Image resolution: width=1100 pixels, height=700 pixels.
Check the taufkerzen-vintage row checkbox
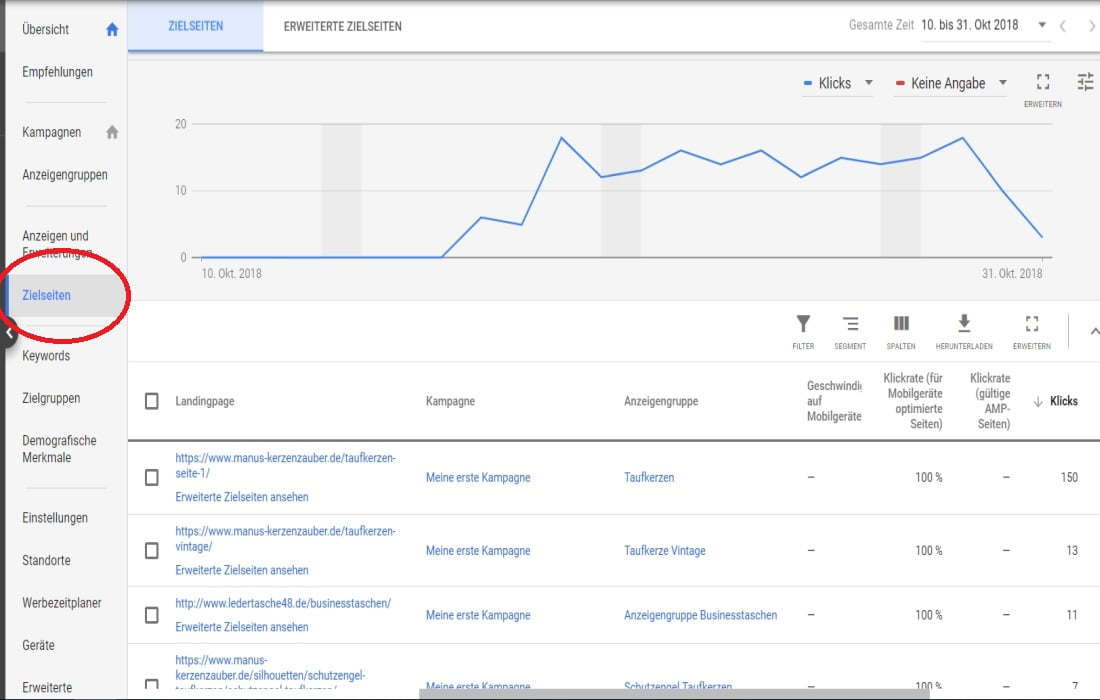tap(152, 551)
